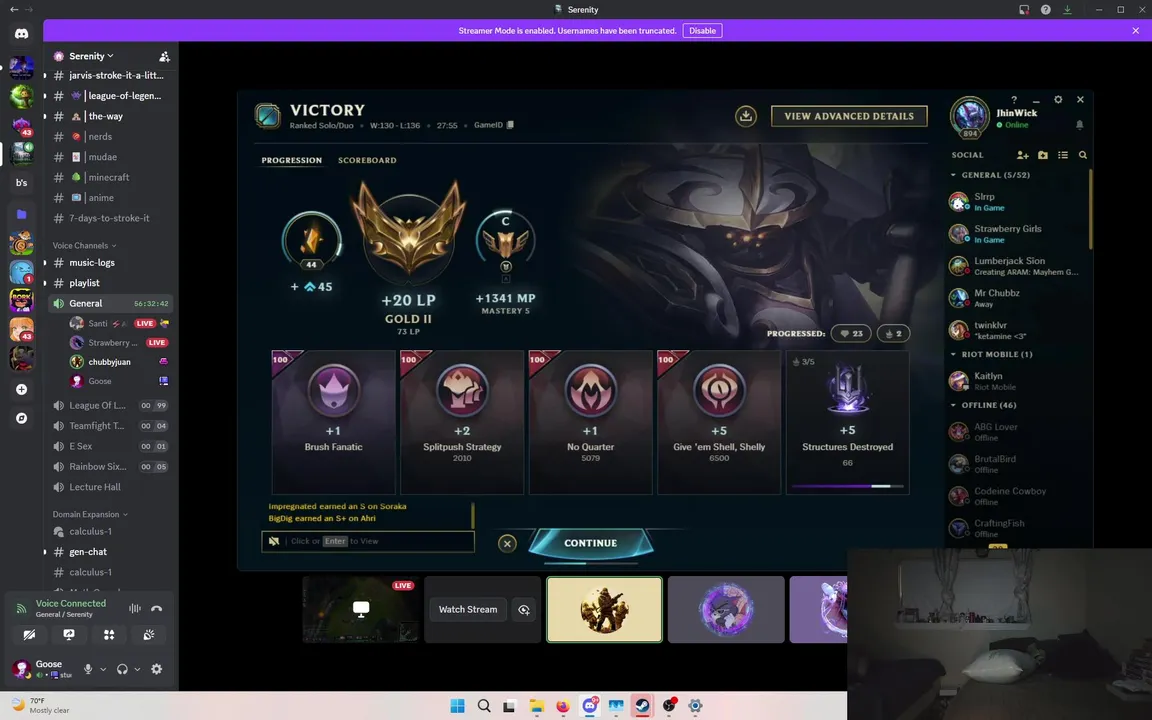Click download replay icon in League
This screenshot has width=1152, height=720.
[746, 116]
